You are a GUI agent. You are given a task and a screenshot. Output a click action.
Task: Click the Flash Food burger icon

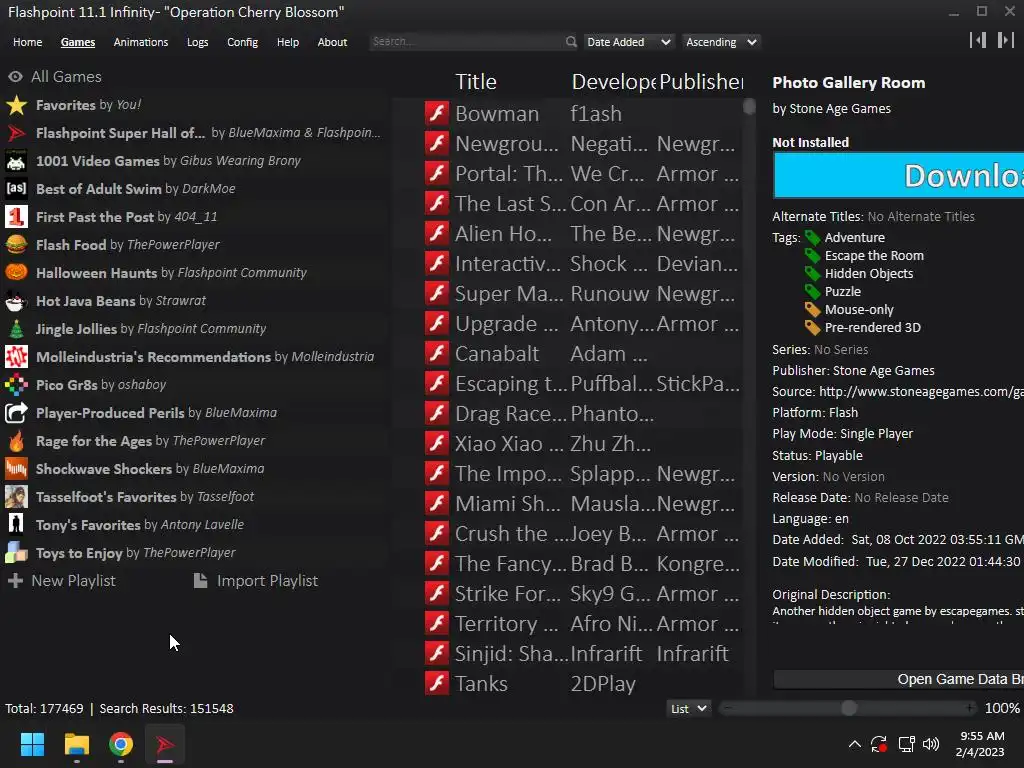(x=16, y=245)
